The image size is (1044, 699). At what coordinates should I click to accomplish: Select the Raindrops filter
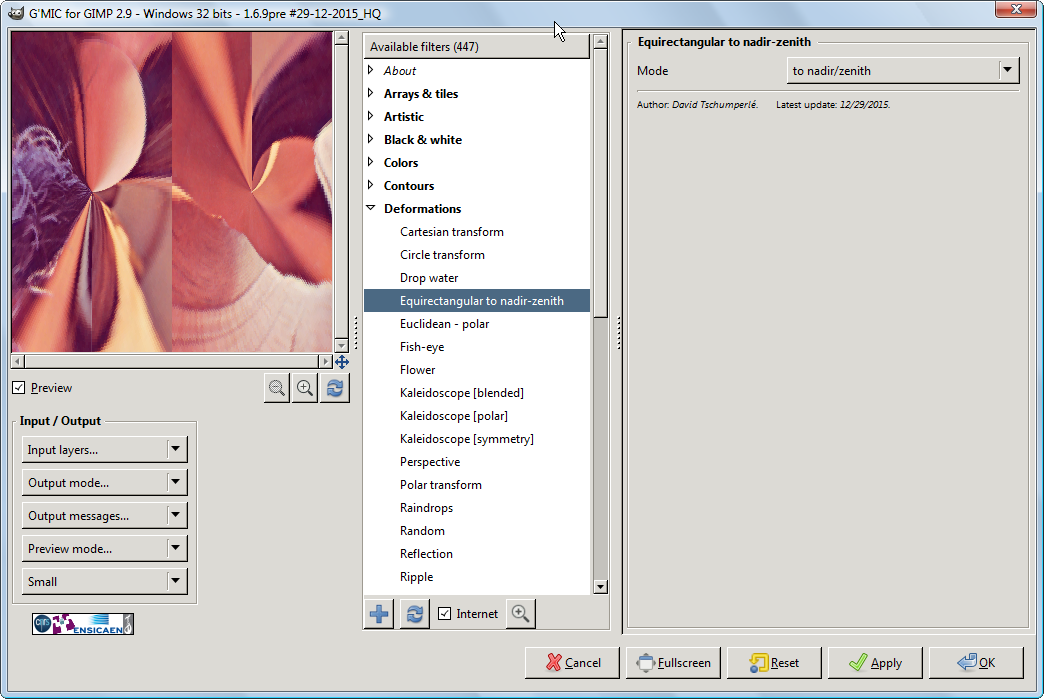tap(477, 507)
